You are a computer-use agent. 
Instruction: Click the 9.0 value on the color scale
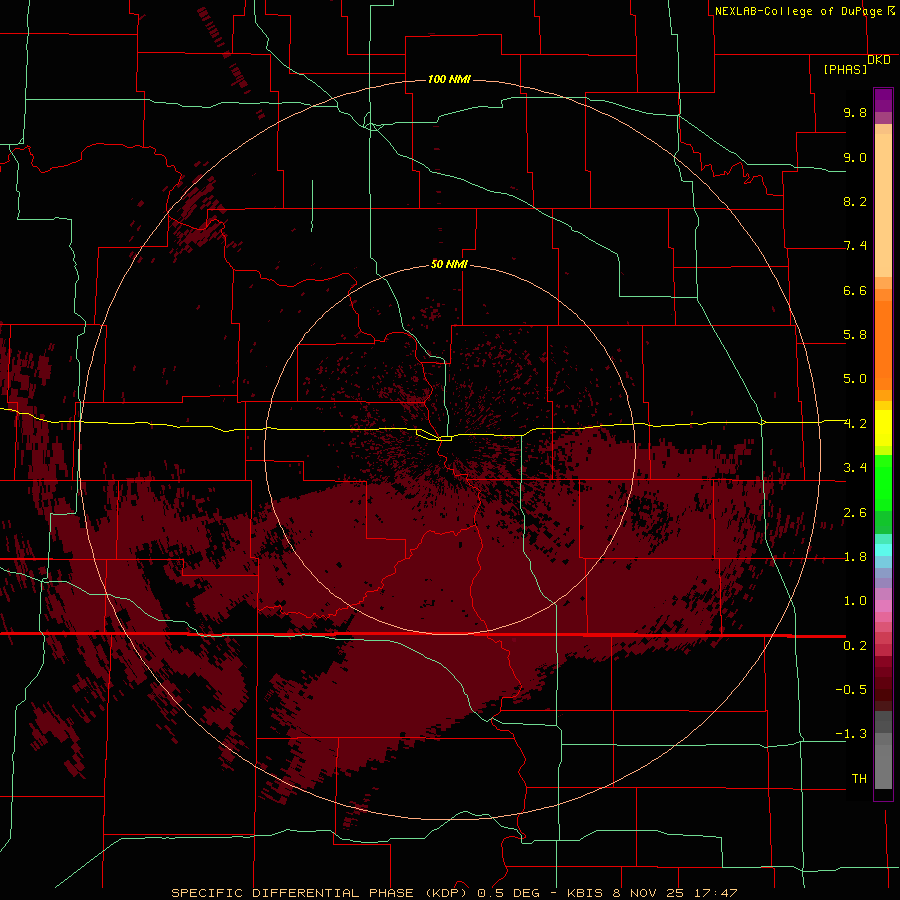tap(855, 157)
